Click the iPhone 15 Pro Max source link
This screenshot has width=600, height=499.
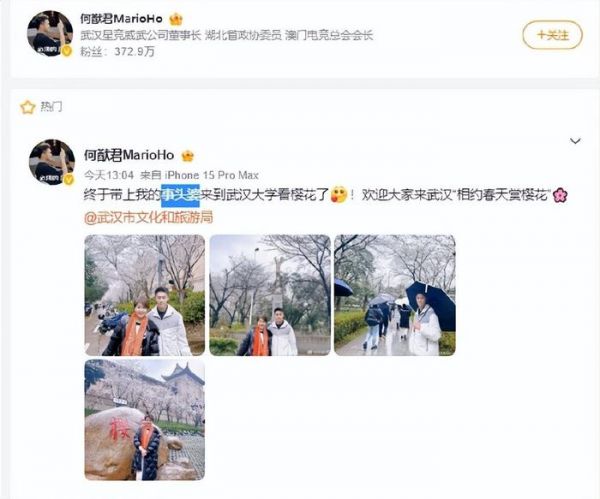coord(212,175)
